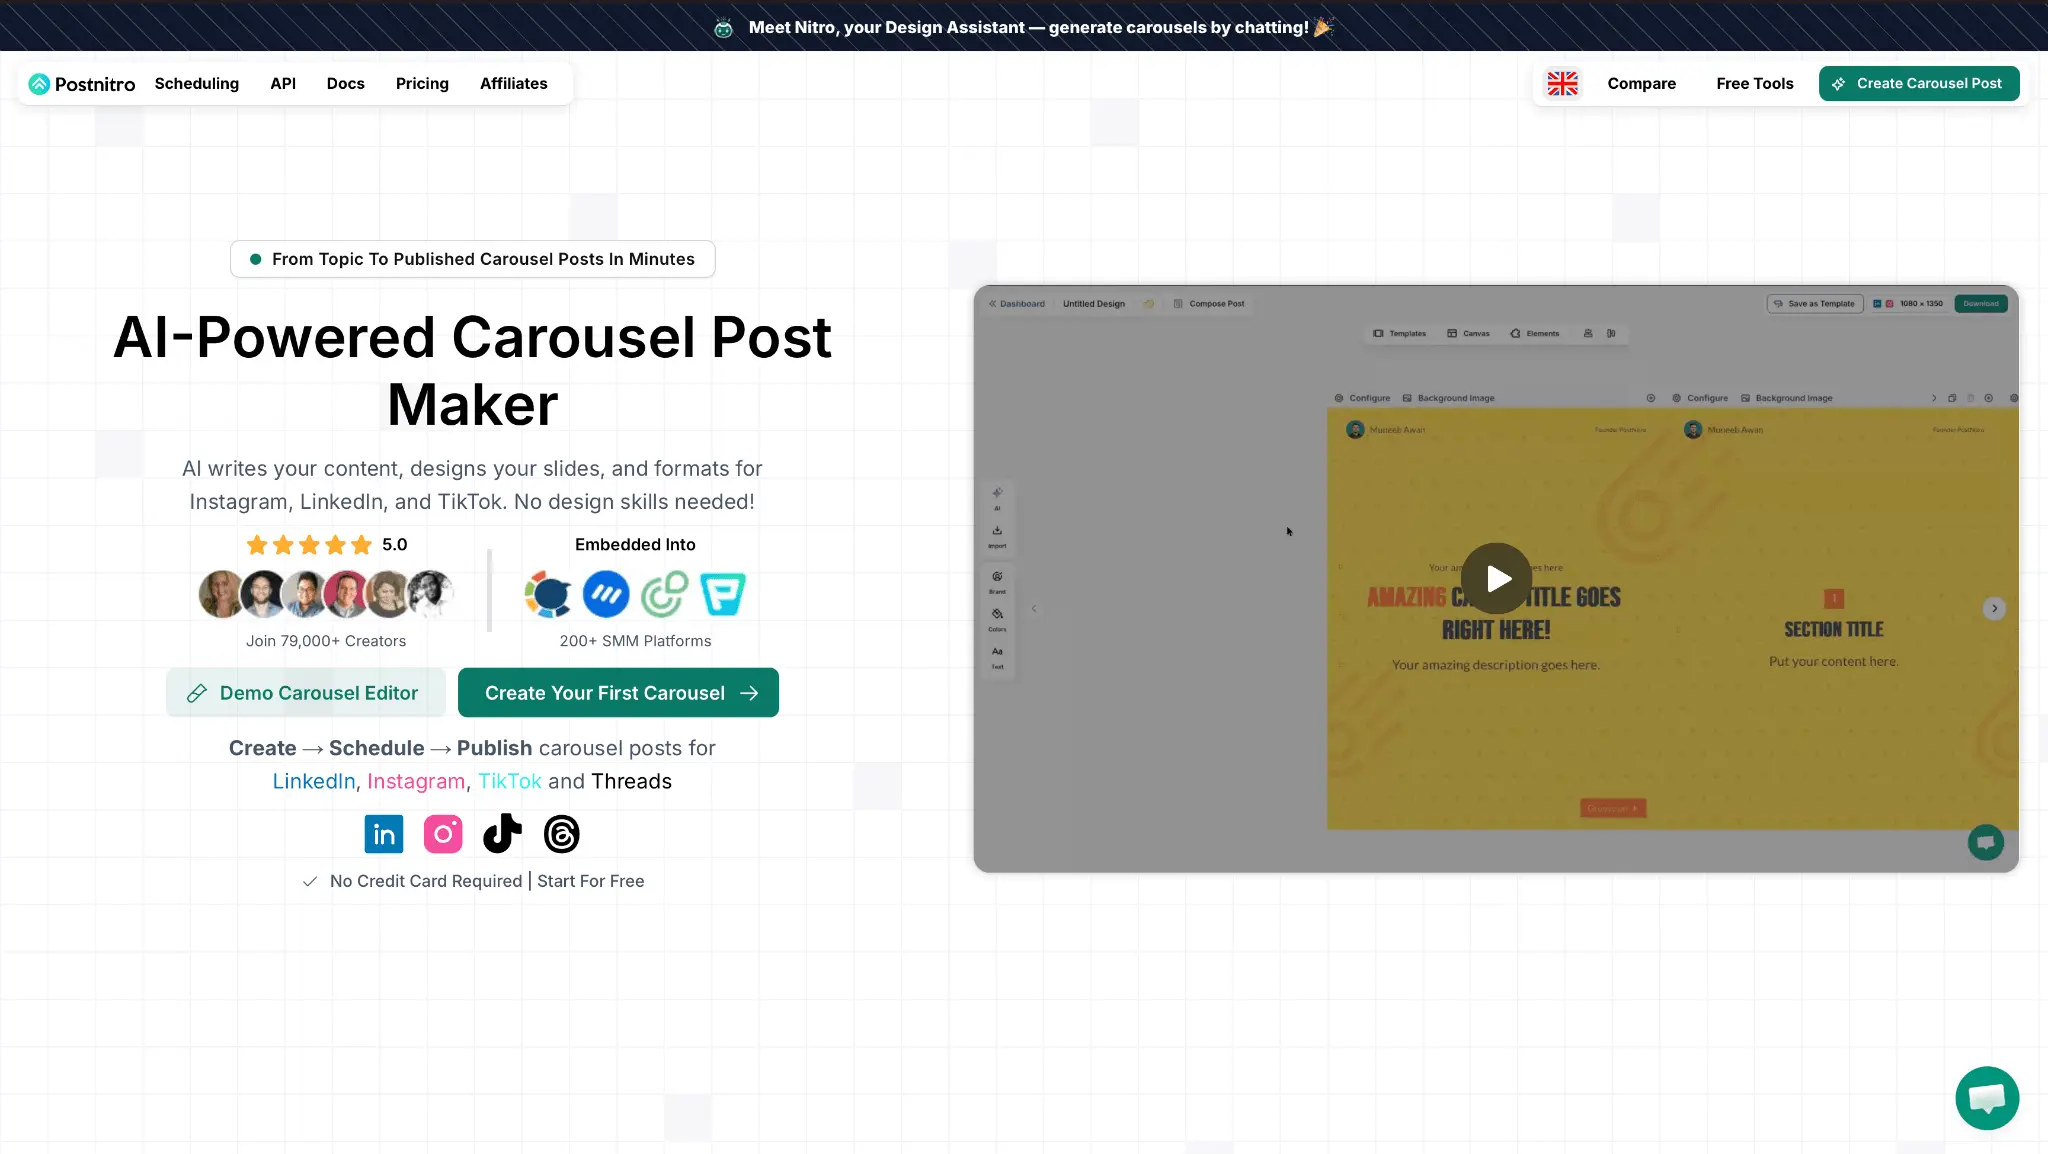The width and height of the screenshot is (2048, 1154).
Task: Click the Create Carousel Post button
Action: point(1918,84)
